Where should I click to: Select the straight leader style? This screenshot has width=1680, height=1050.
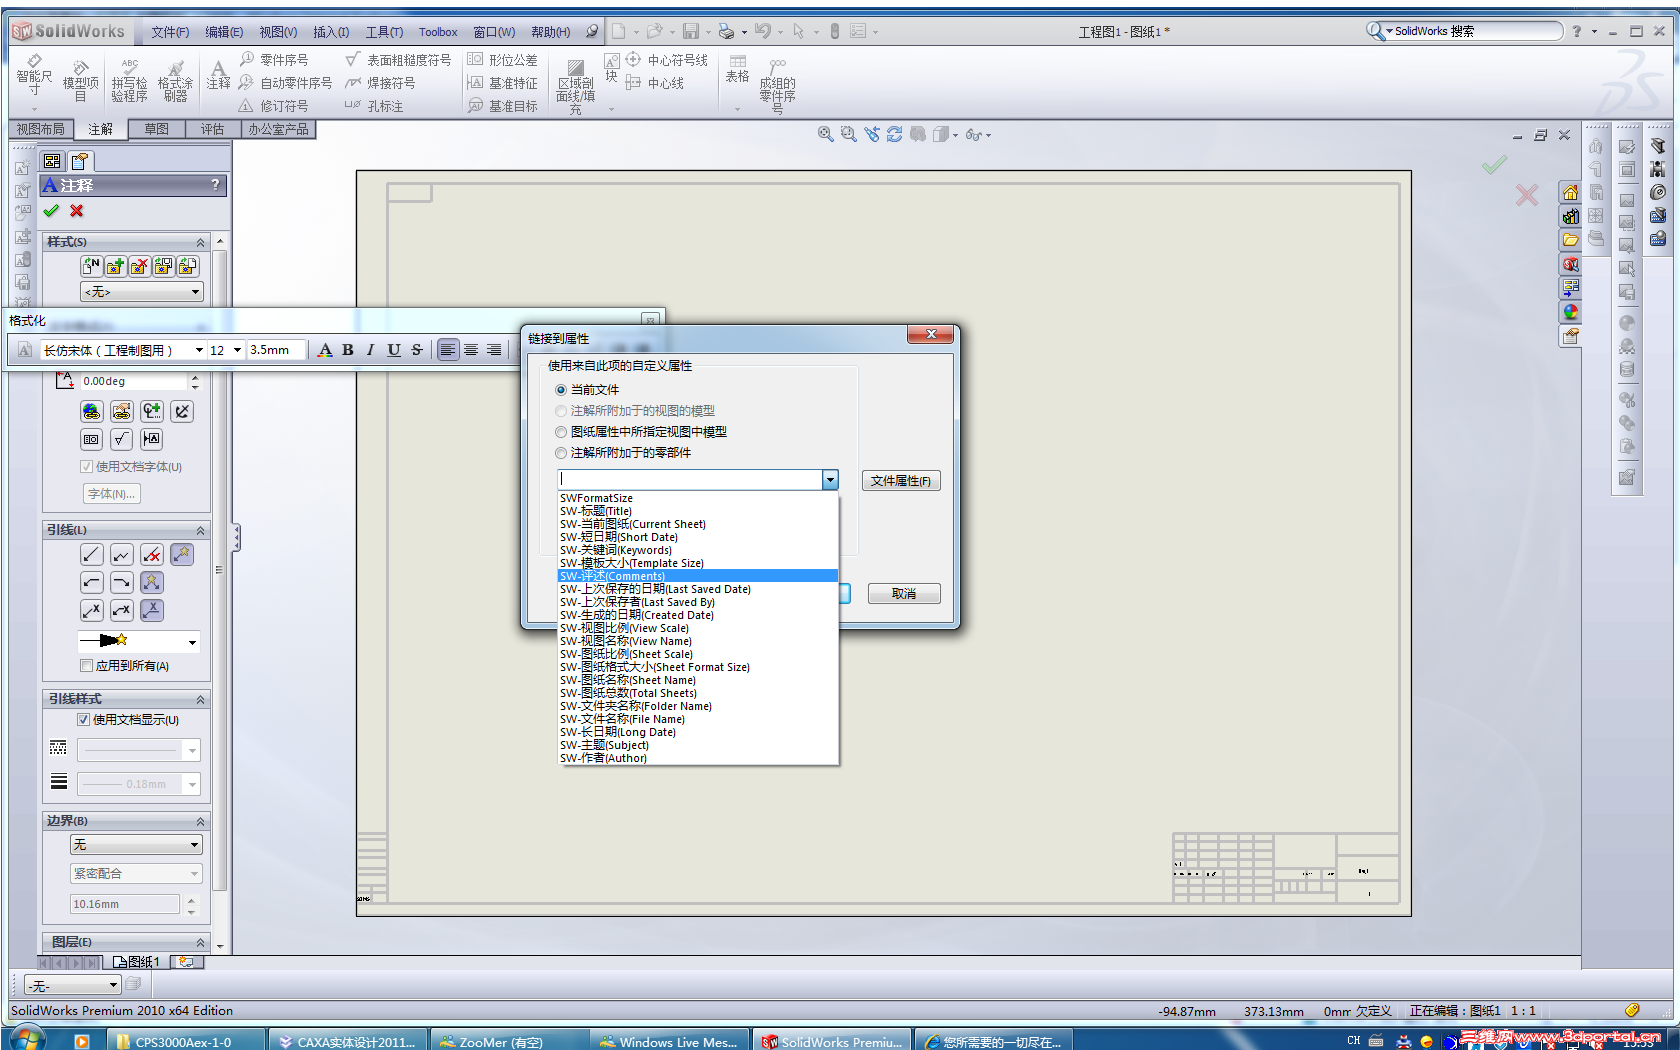tap(92, 555)
